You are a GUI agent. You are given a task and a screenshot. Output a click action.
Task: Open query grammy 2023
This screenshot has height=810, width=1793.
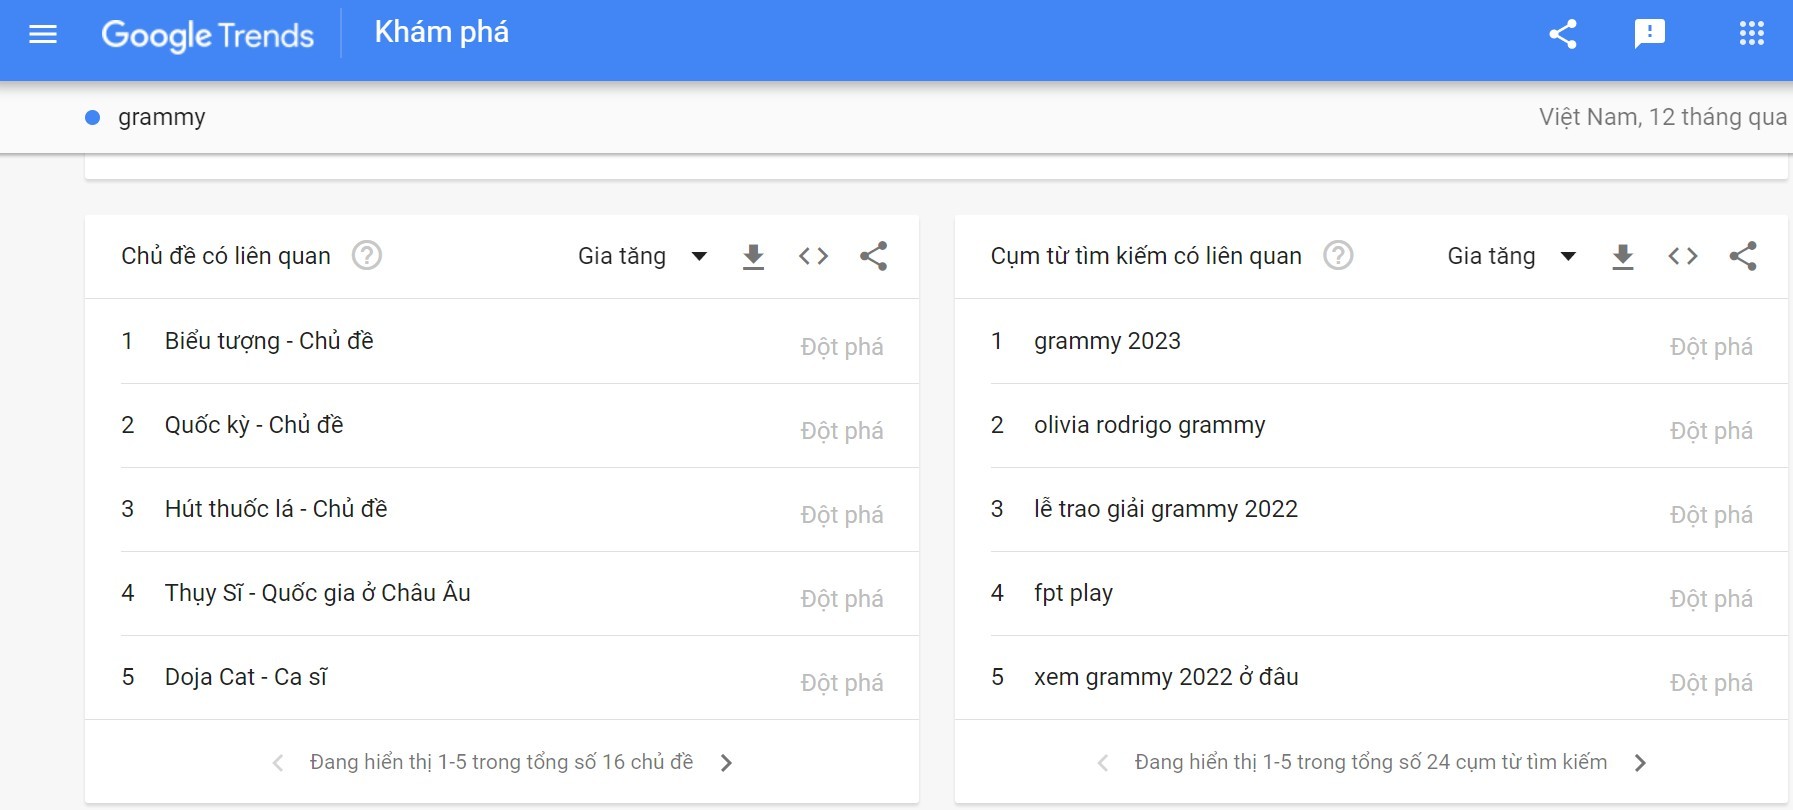pyautogui.click(x=1107, y=341)
